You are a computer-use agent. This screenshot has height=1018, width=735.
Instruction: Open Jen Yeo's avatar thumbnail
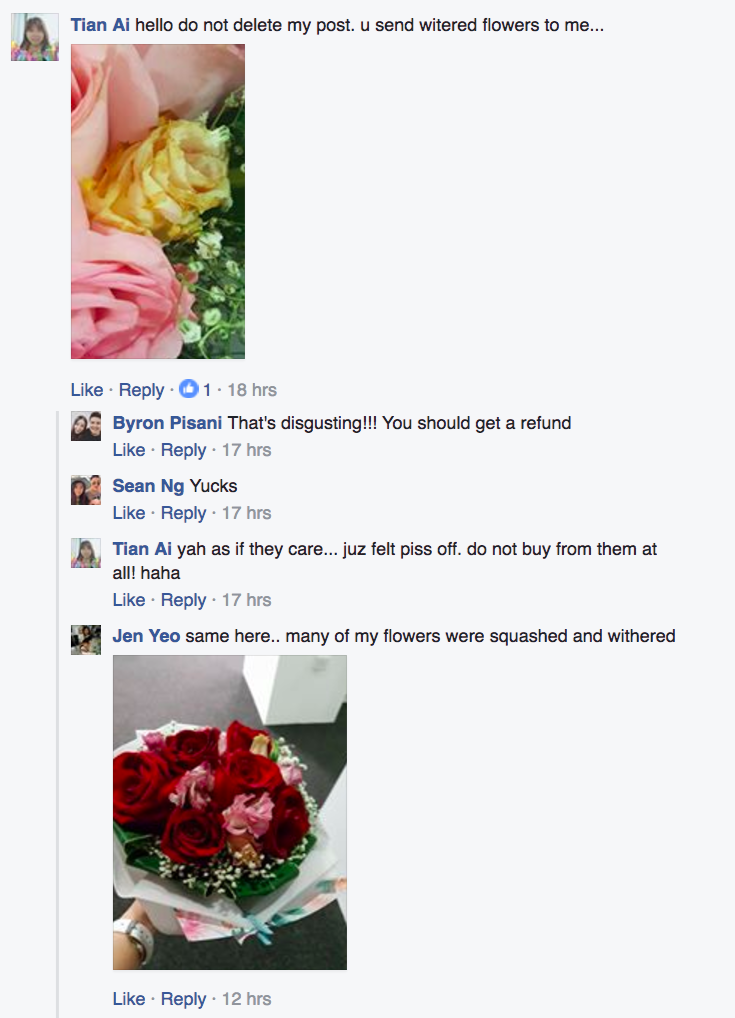click(x=86, y=639)
